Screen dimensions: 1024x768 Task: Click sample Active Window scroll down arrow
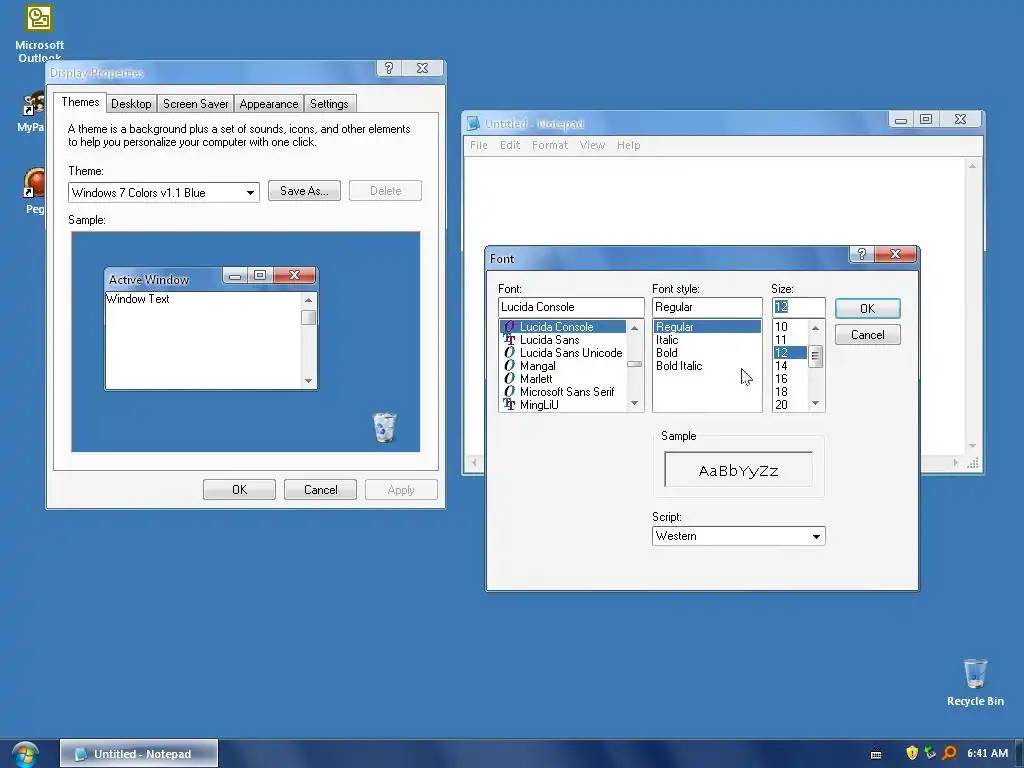pos(308,381)
